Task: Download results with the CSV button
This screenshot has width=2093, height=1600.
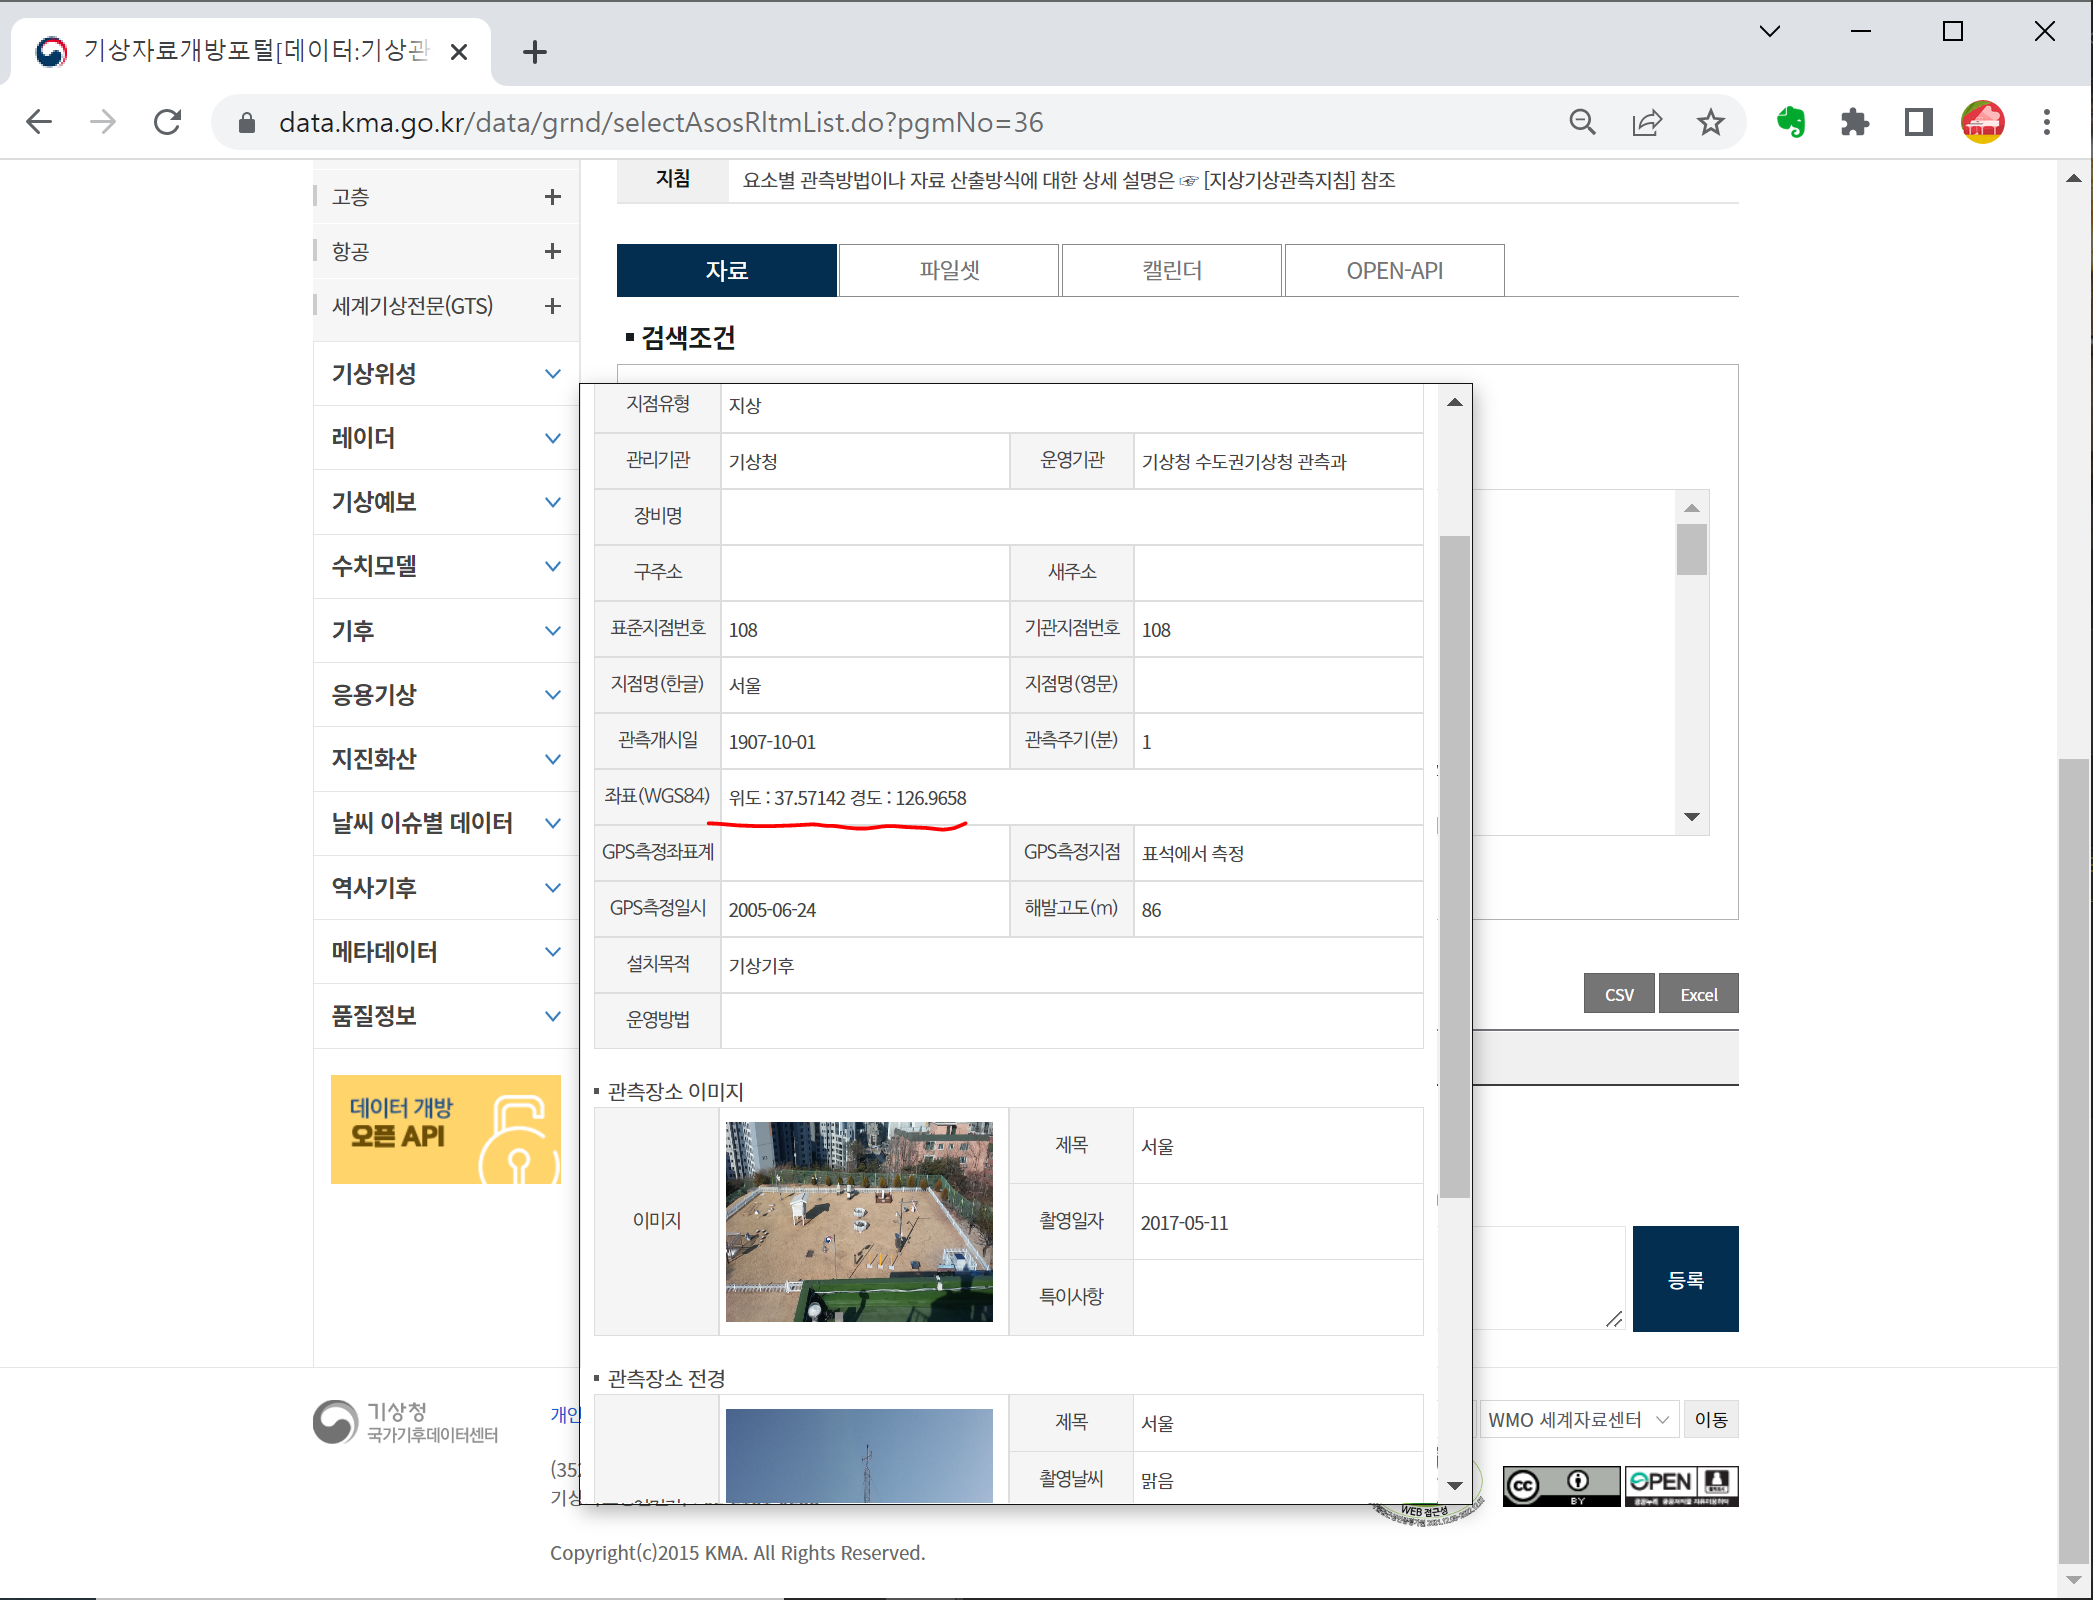Action: pyautogui.click(x=1618, y=994)
